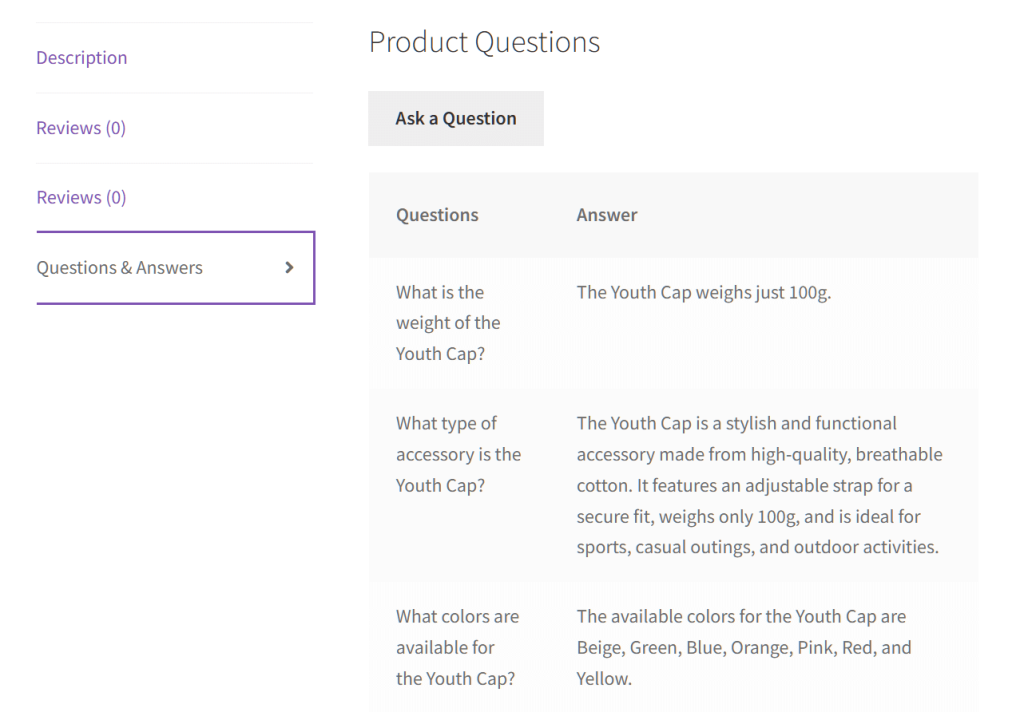The height and width of the screenshot is (712, 1024).
Task: Select the second Reviews (0) tab
Action: point(81,198)
